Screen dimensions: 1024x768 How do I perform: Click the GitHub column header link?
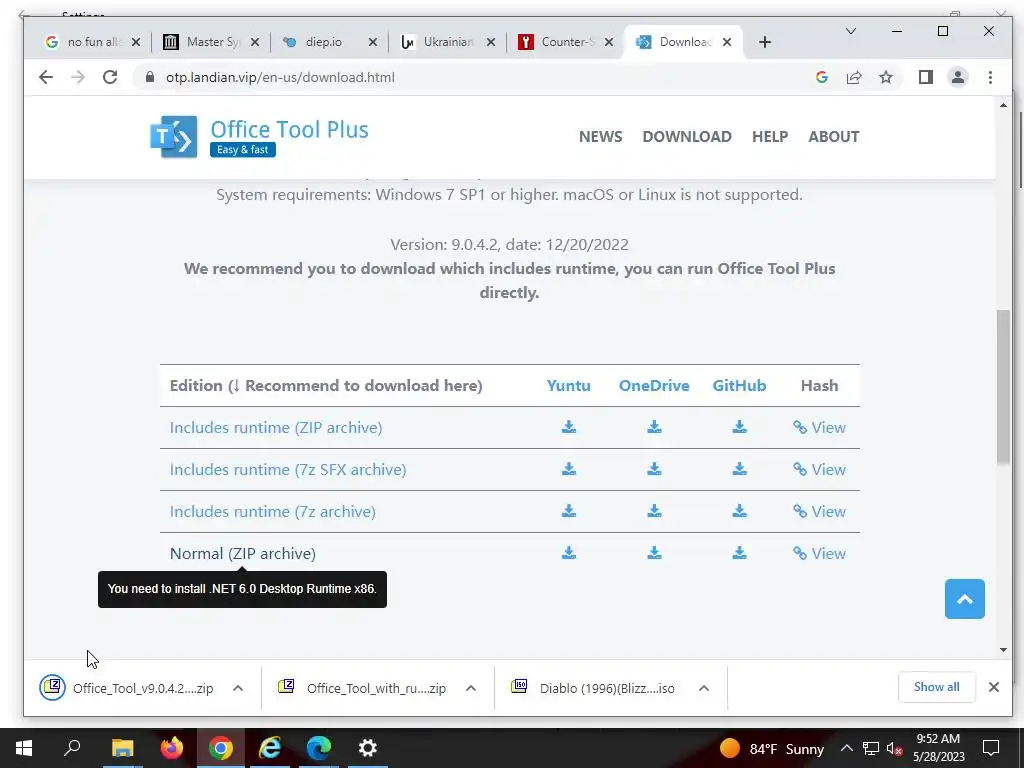(739, 385)
